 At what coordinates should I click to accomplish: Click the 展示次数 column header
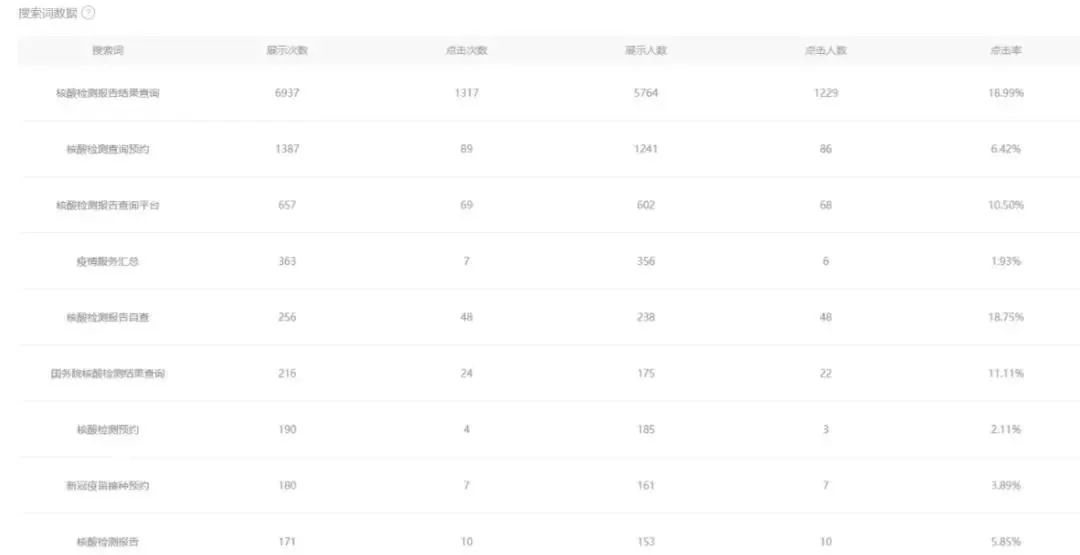pyautogui.click(x=287, y=50)
